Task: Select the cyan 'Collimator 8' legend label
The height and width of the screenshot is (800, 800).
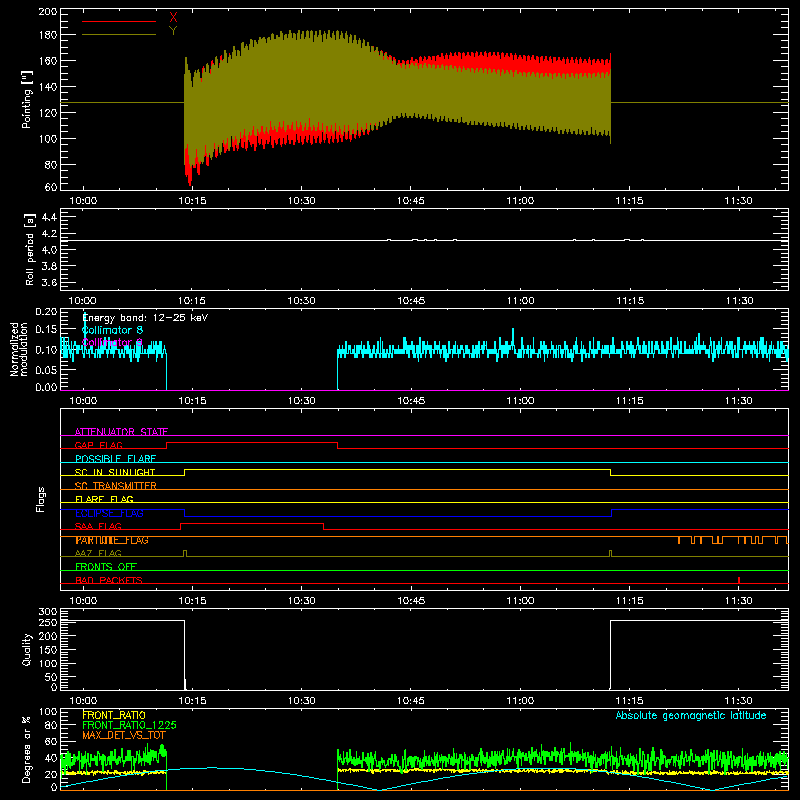Action: (112, 330)
